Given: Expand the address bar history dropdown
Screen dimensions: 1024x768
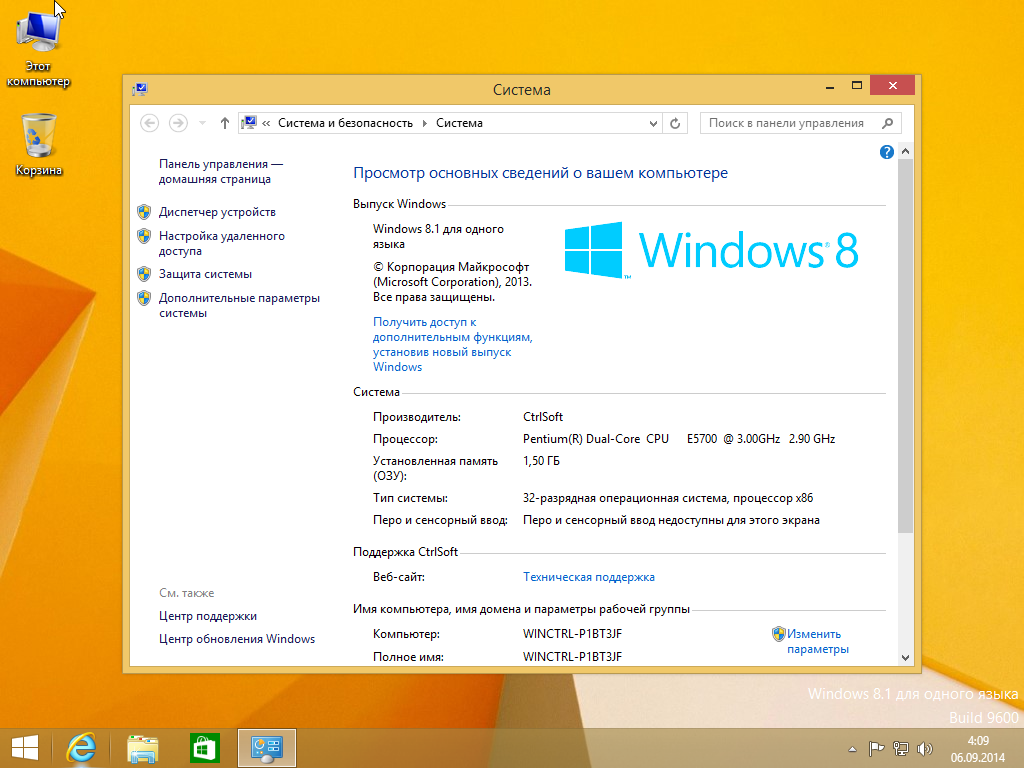Looking at the screenshot, I should [653, 123].
